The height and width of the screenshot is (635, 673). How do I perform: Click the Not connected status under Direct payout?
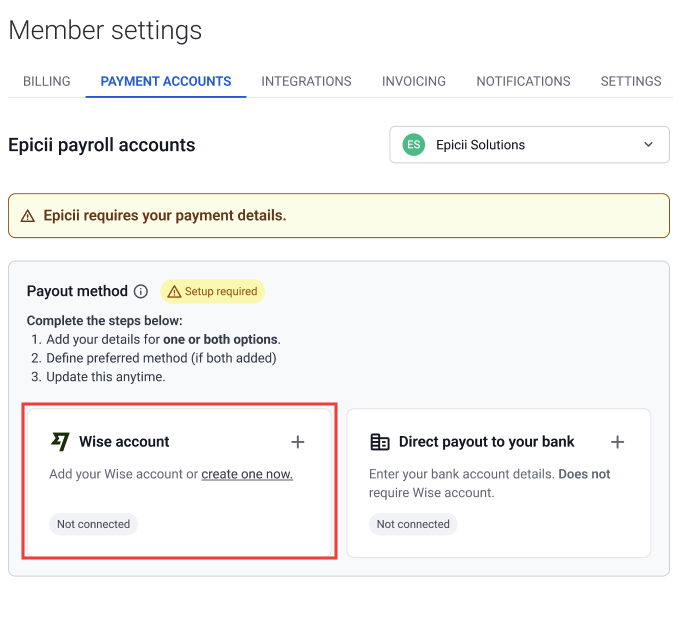point(413,524)
